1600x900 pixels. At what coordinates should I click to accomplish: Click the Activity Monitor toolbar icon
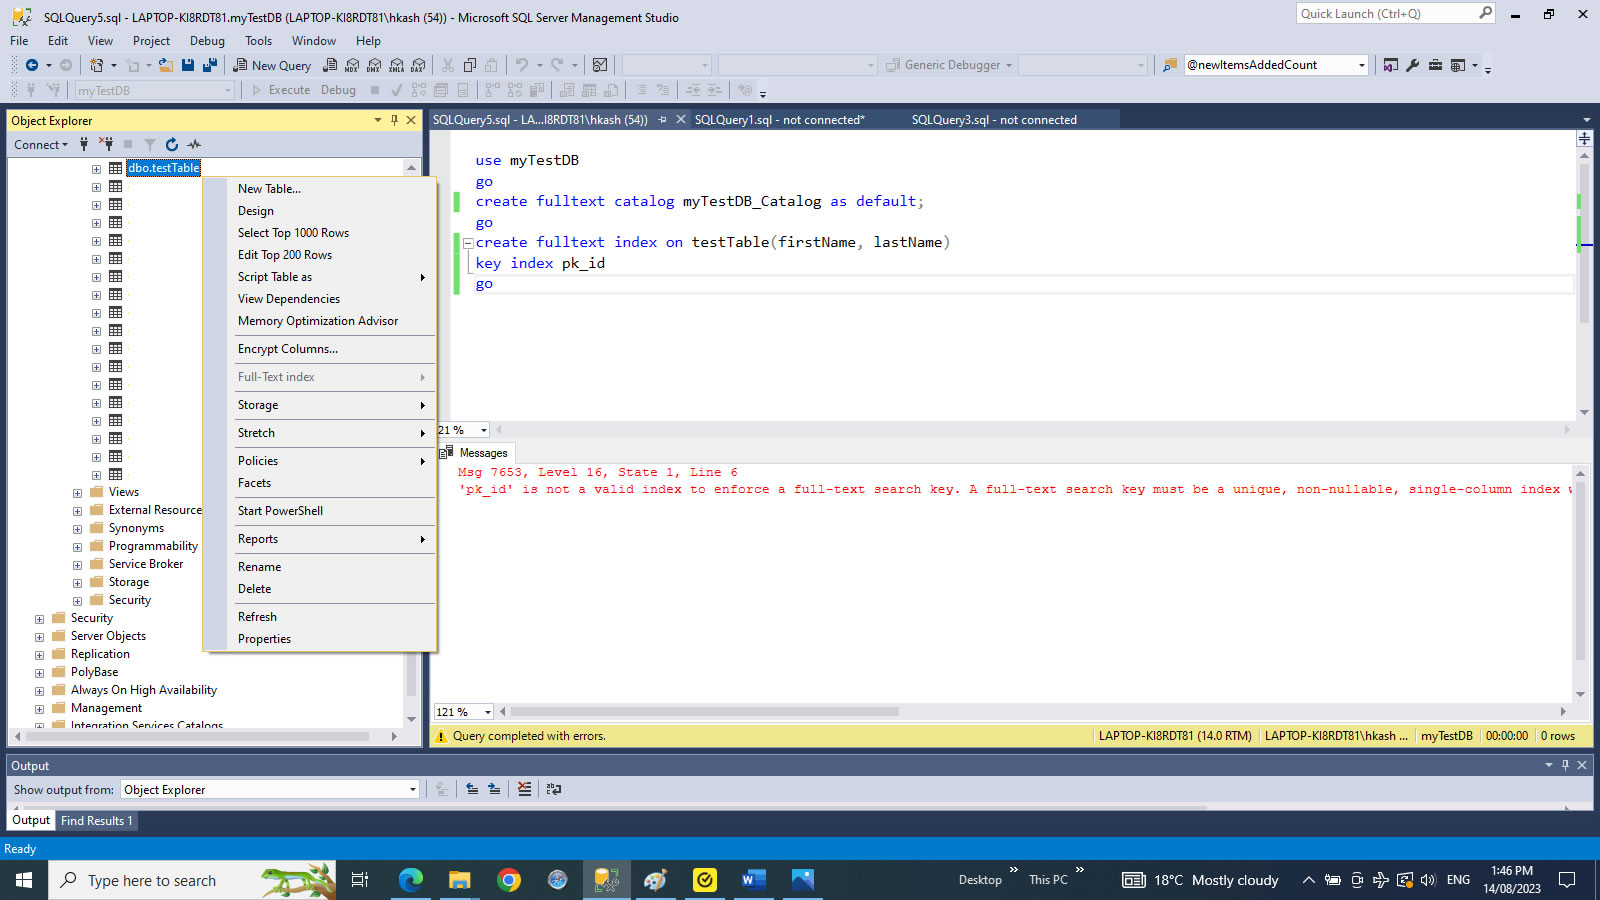pos(600,65)
